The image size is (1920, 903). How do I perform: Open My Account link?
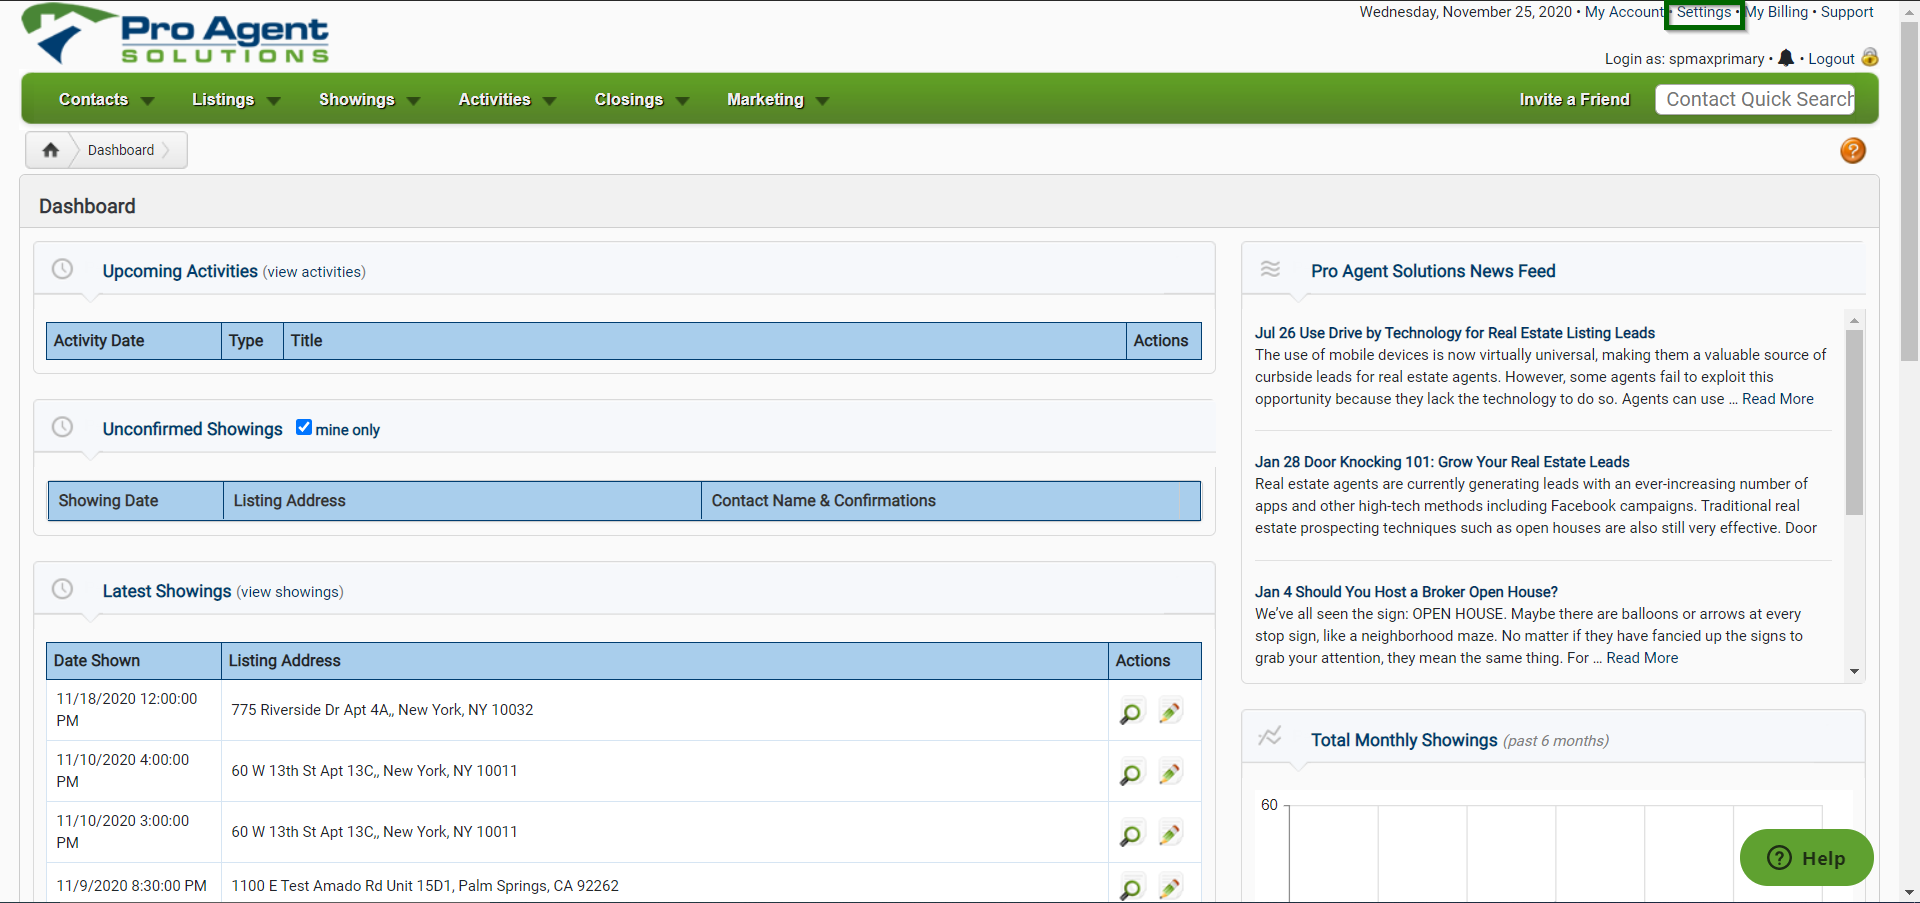click(x=1624, y=12)
